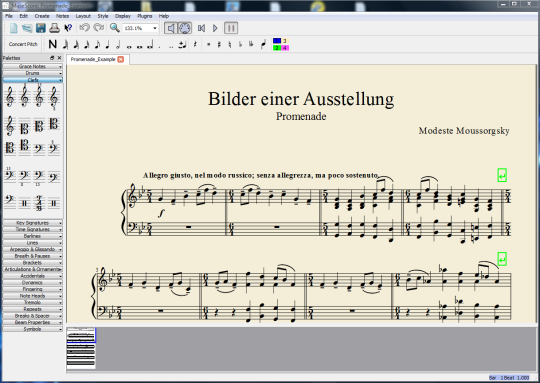The width and height of the screenshot is (540, 383).
Task: Open the Layout menu
Action: (83, 16)
